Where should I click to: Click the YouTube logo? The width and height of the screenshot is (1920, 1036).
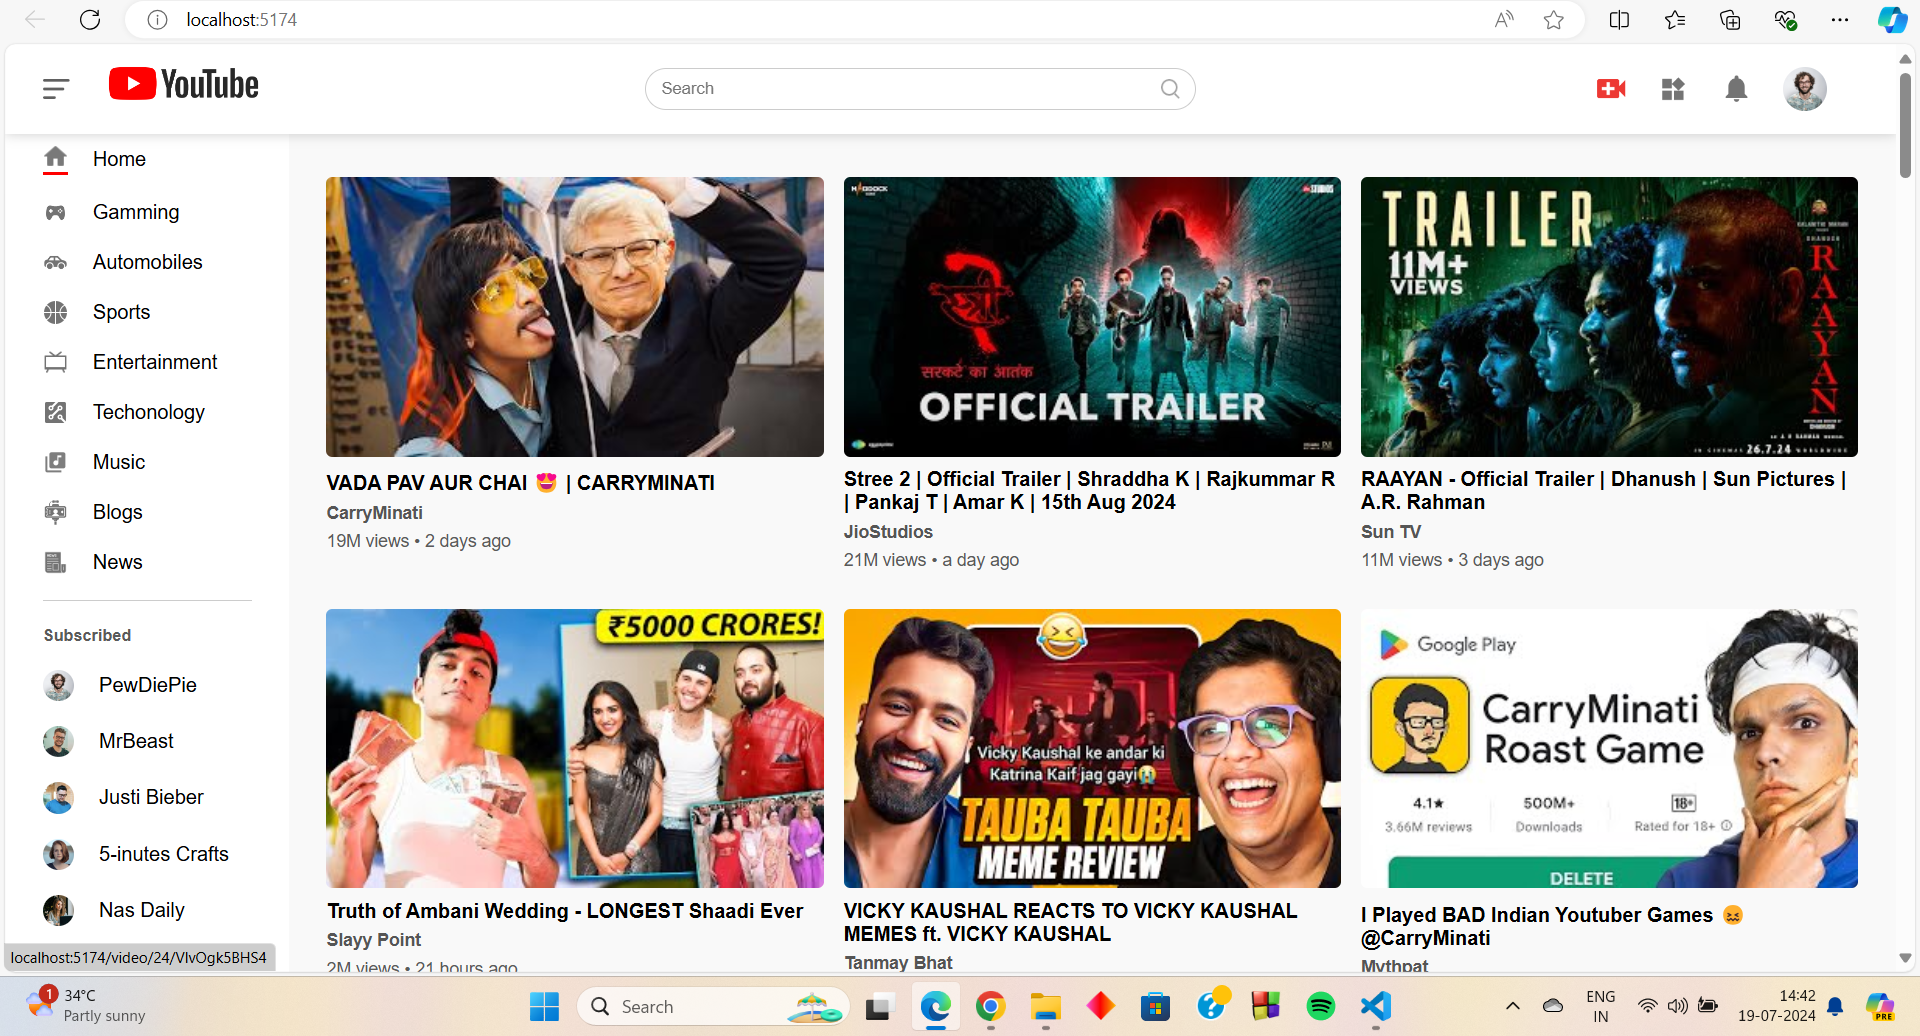pos(184,85)
